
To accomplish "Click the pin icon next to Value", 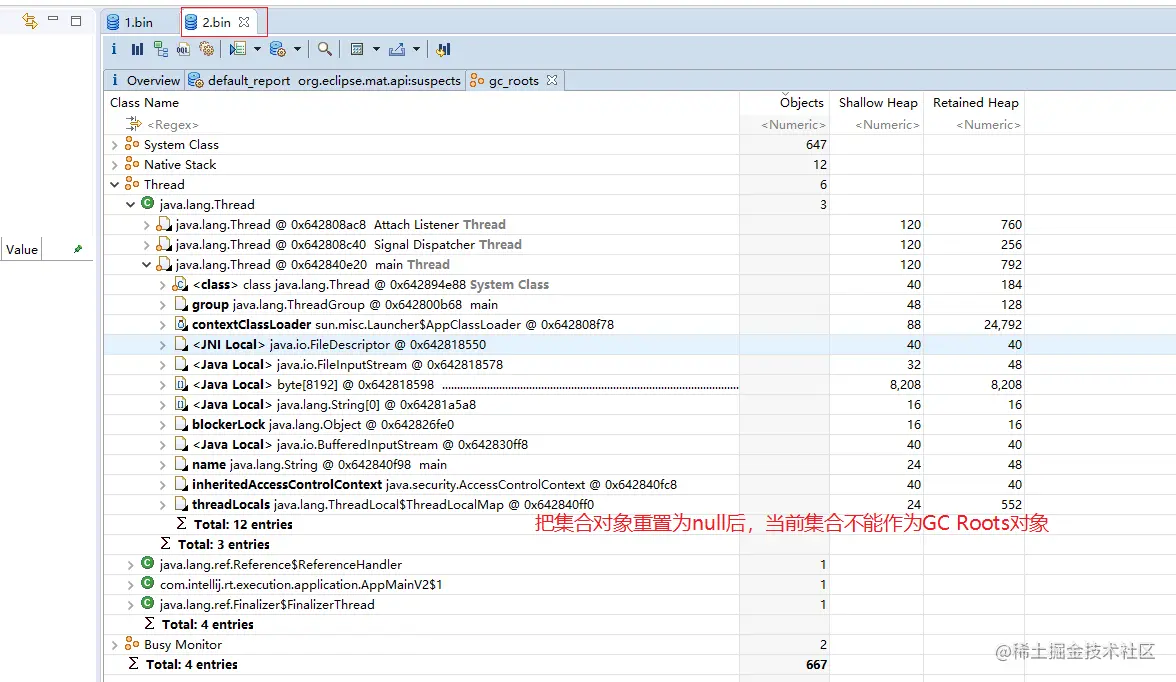I will (78, 249).
